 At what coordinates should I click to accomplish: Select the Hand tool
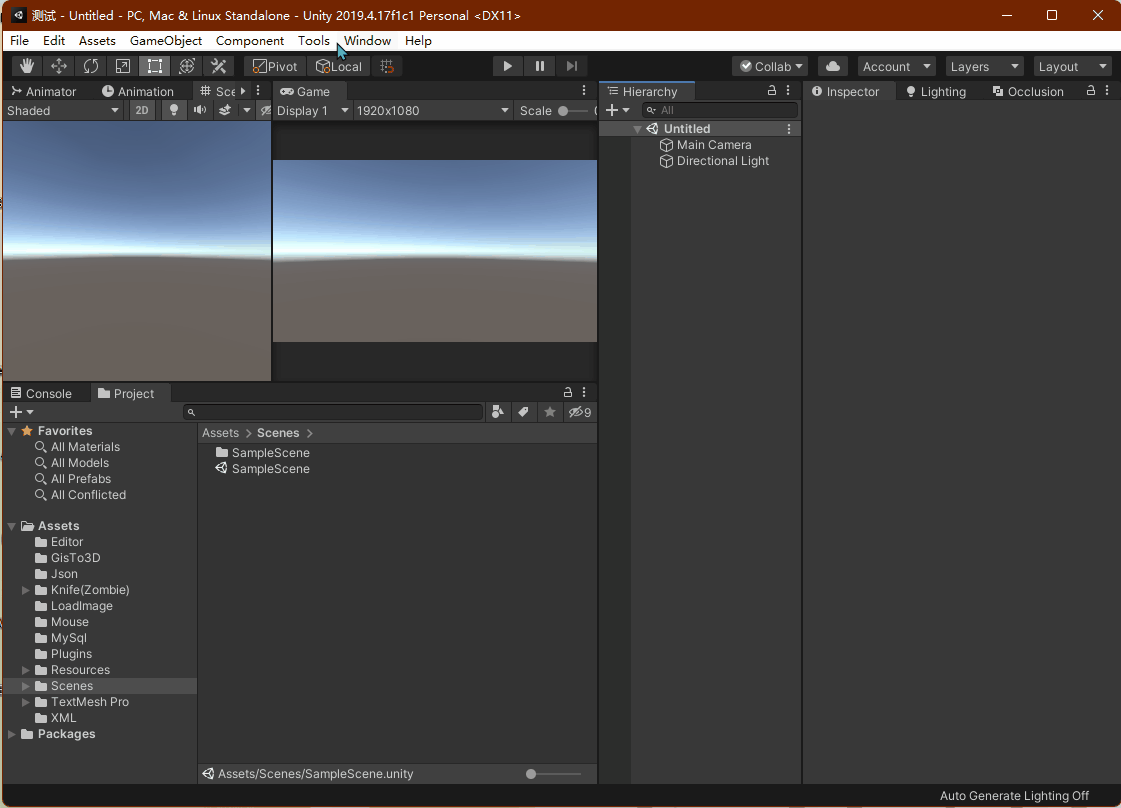pyautogui.click(x=27, y=66)
